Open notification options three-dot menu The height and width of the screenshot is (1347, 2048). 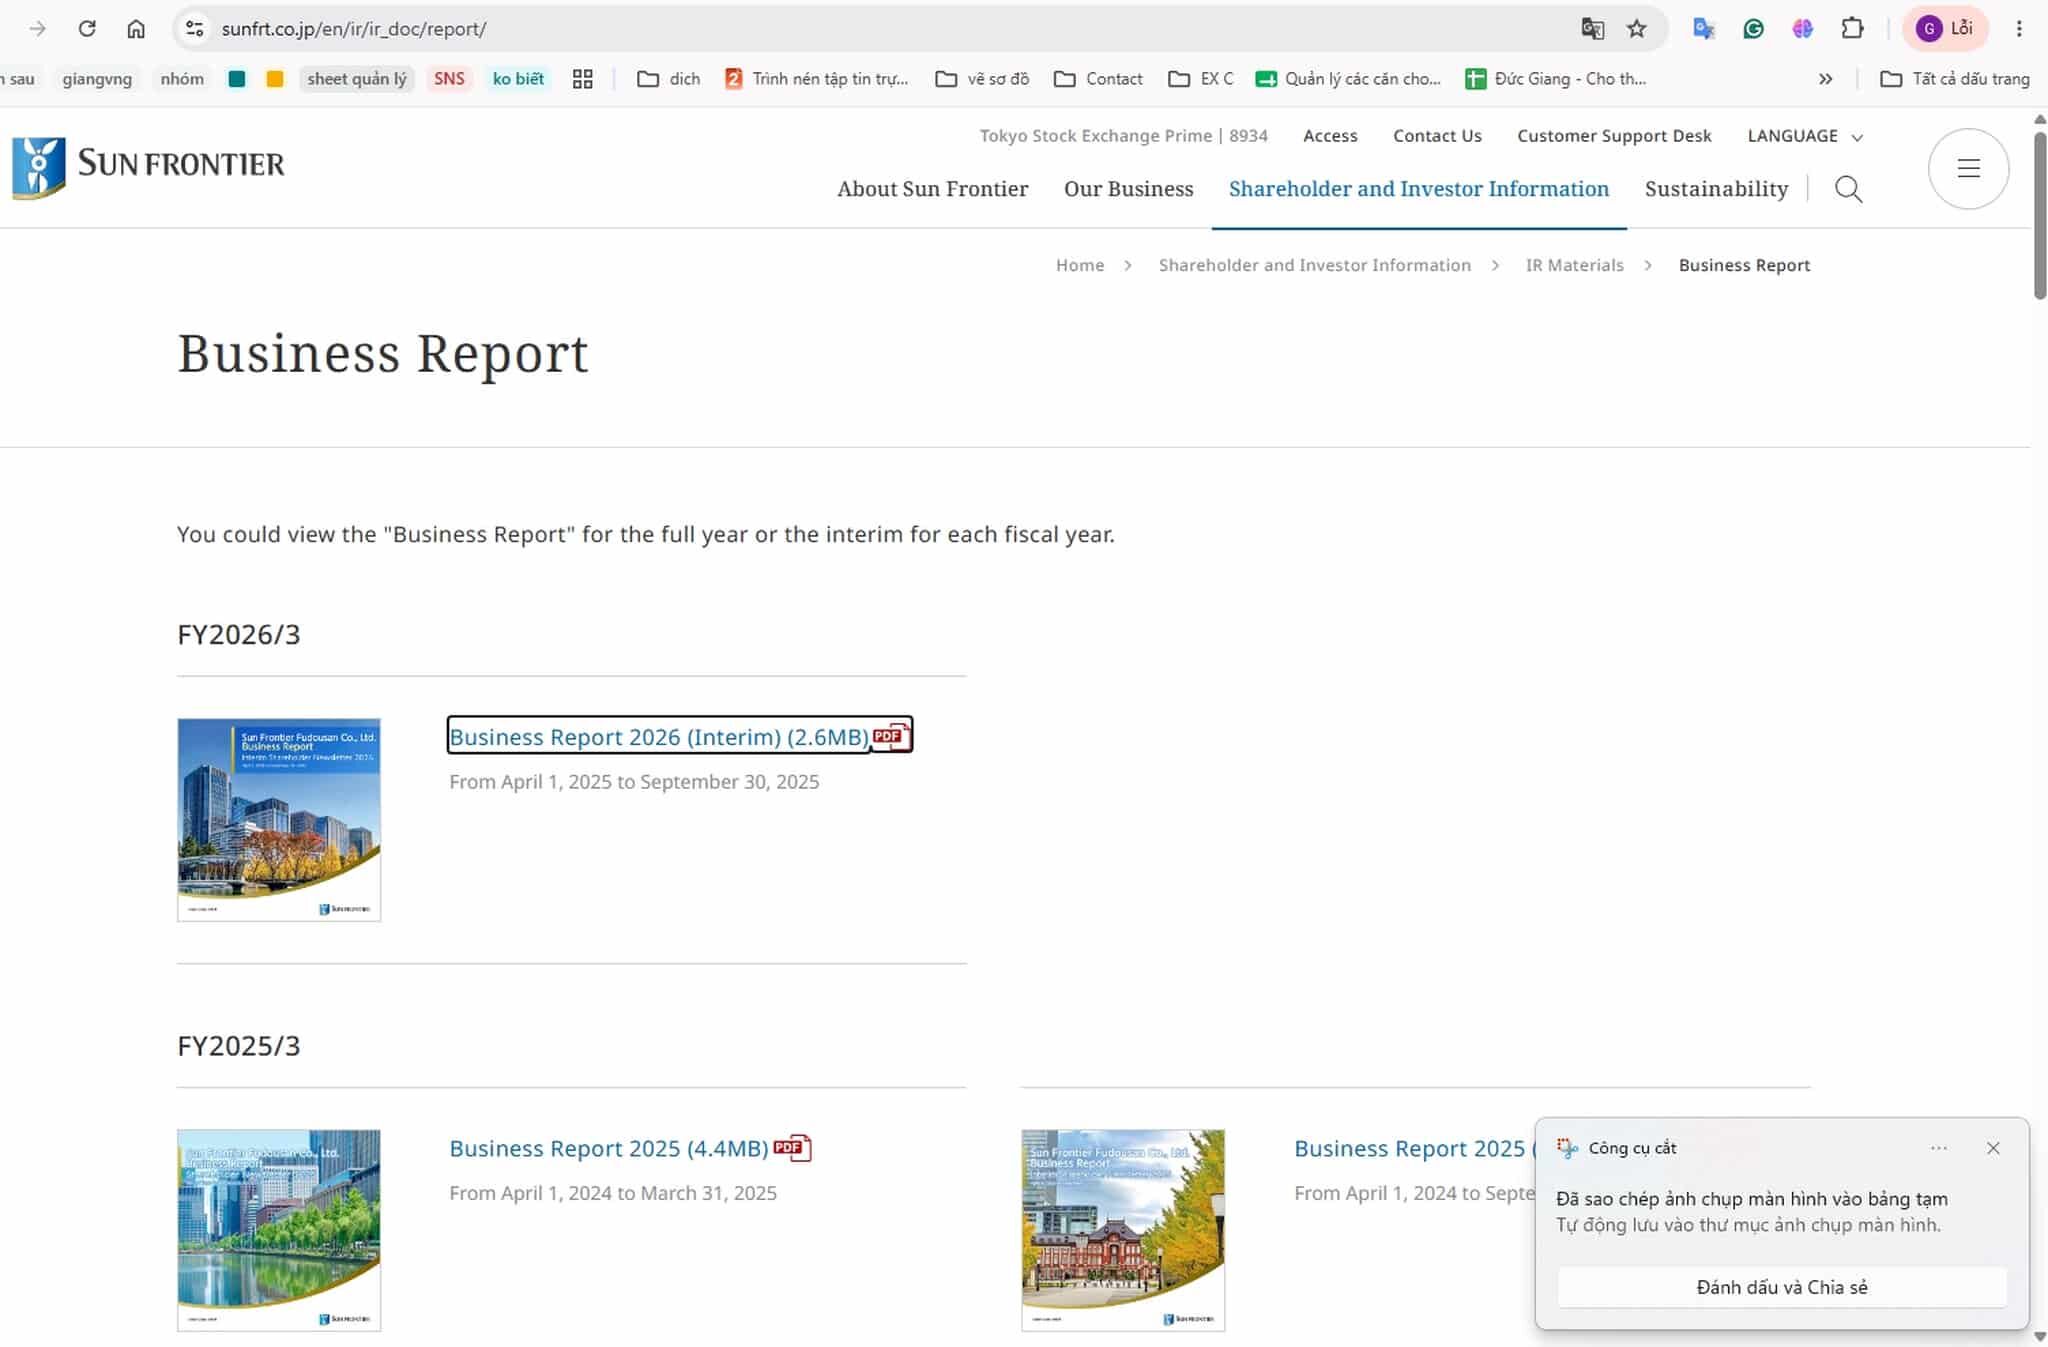coord(1939,1148)
